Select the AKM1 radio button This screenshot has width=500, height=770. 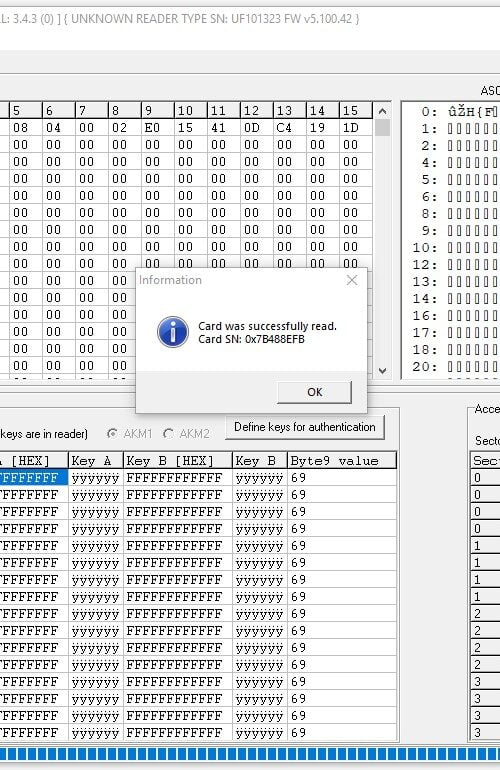(112, 434)
